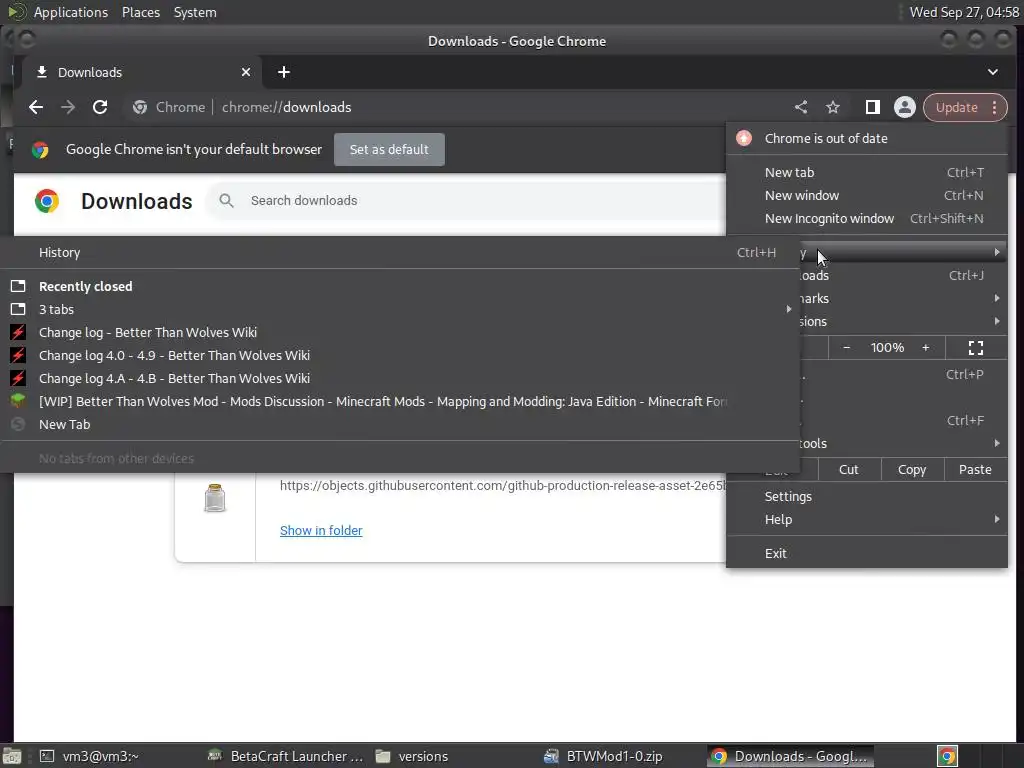Click the Settings menu item
This screenshot has height=768, width=1024.
pos(867,496)
